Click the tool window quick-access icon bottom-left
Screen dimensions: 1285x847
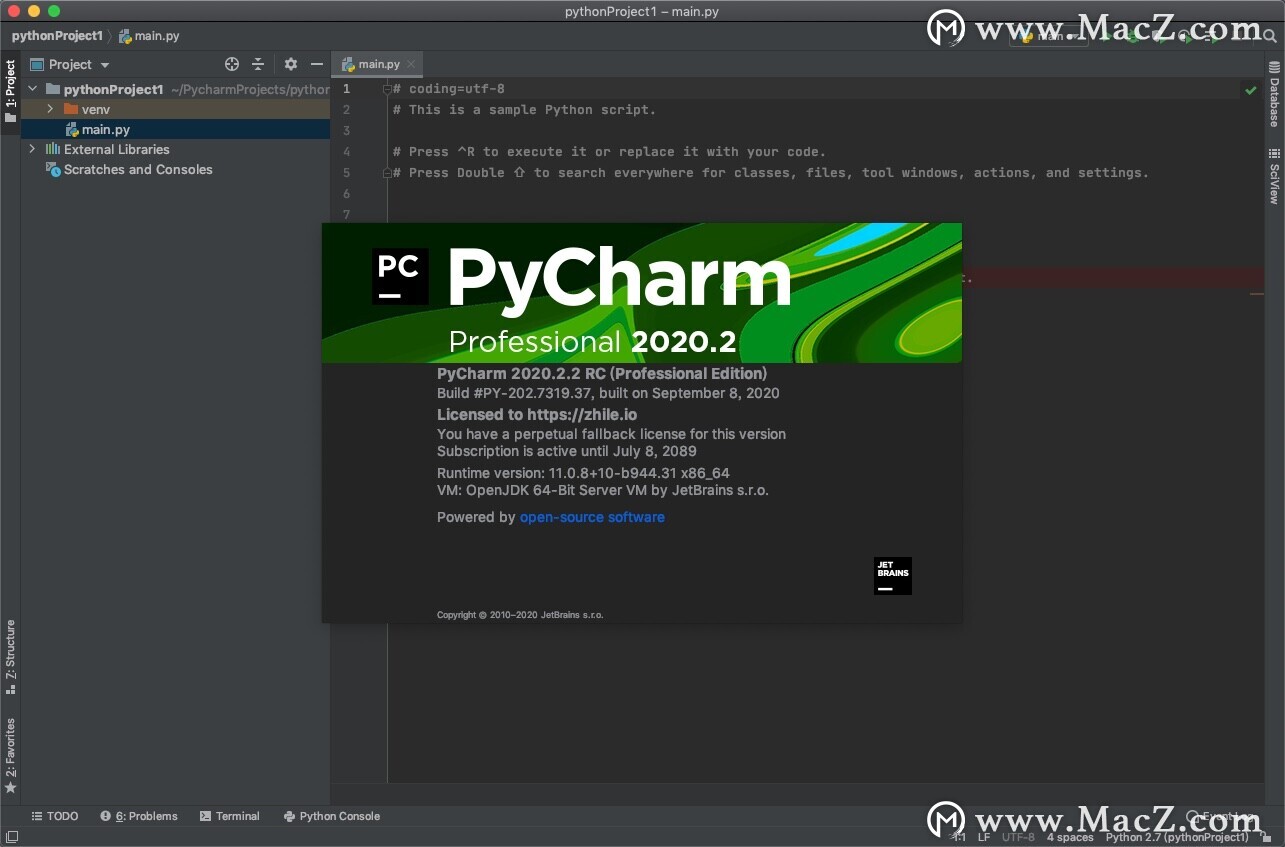click(11, 837)
